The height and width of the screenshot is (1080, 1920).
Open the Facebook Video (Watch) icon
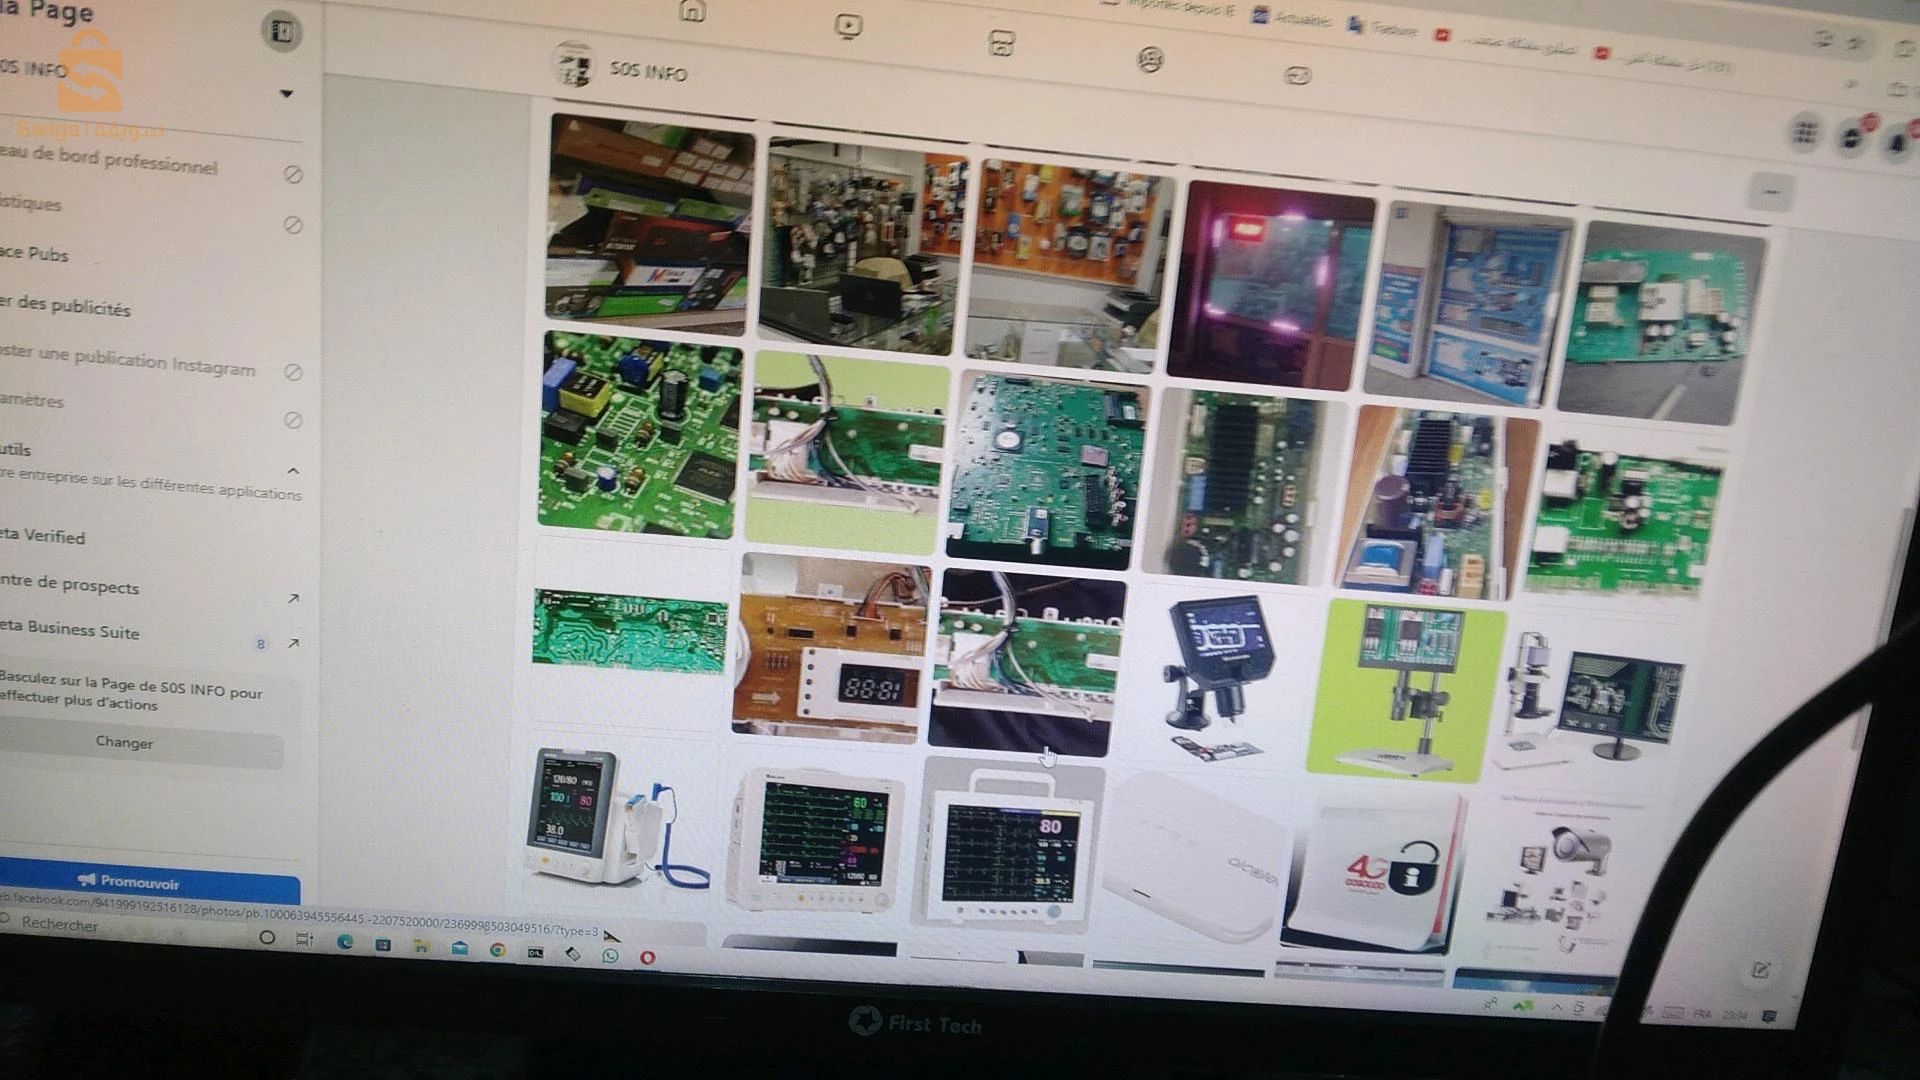[848, 27]
